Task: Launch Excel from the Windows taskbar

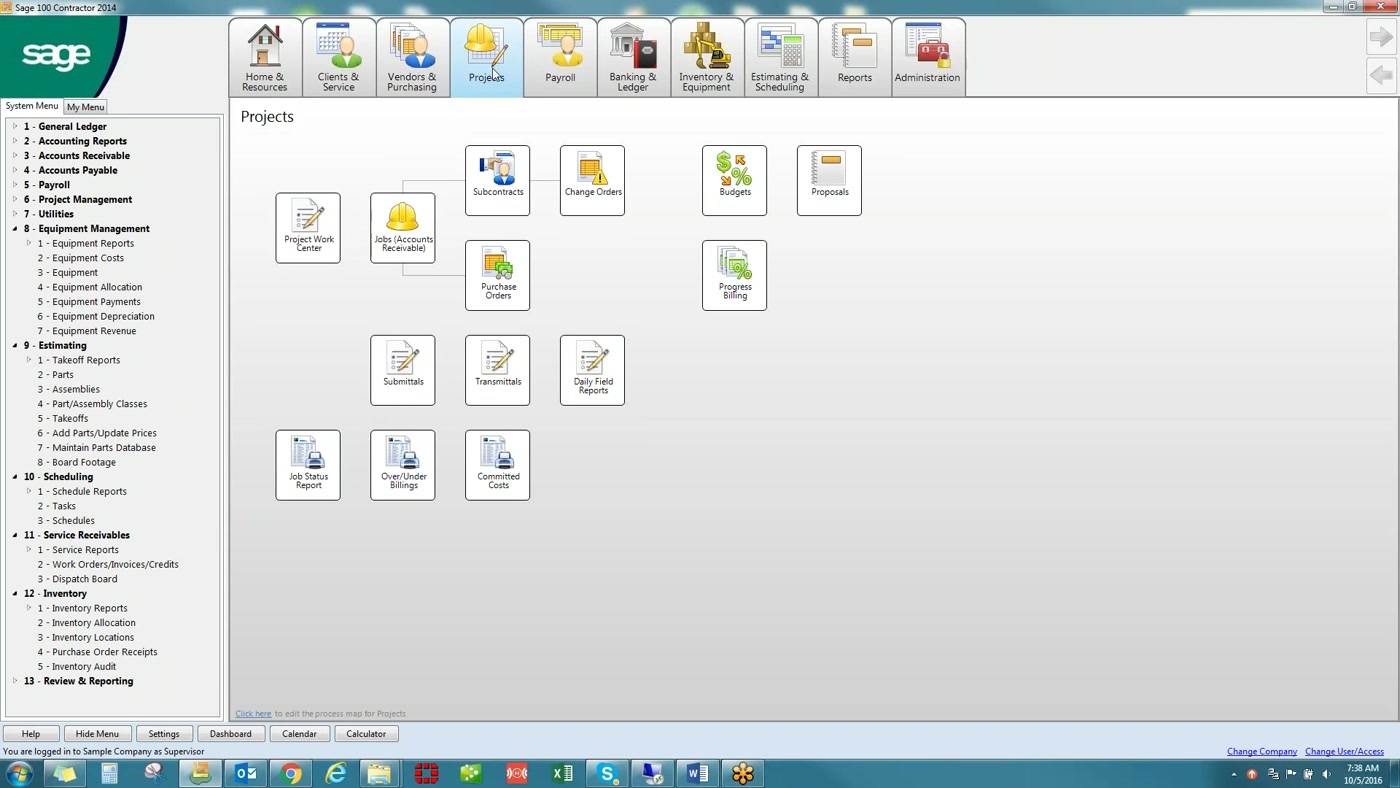Action: (x=562, y=773)
